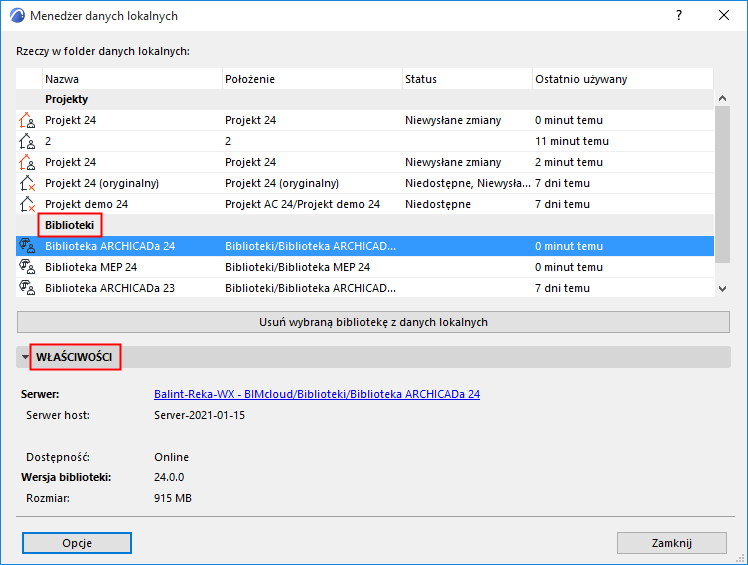Click the size value 915 MB
Viewport: 748px width, 565px height.
click(173, 498)
